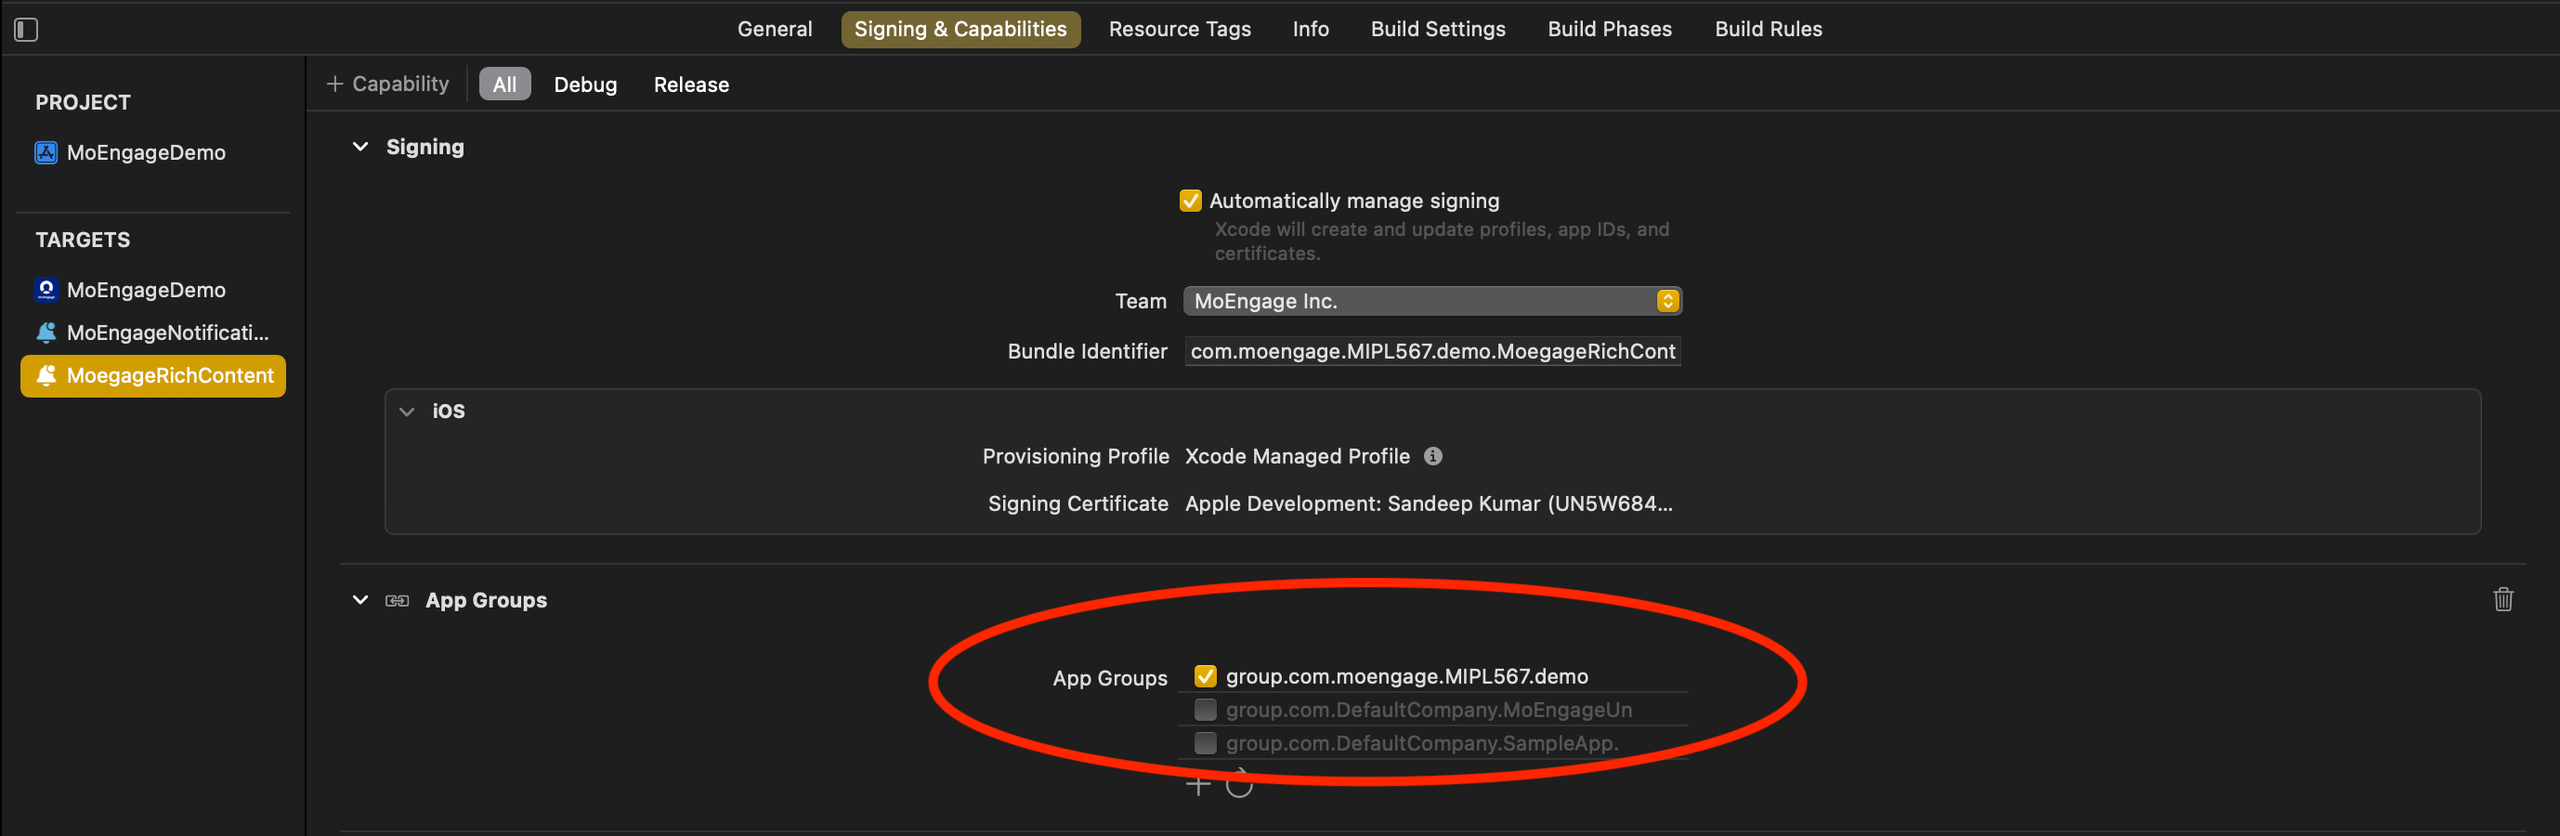Uncheck group.com.moengage.MIPL567.demo app group
Viewport: 2560px width, 836px height.
[1205, 677]
